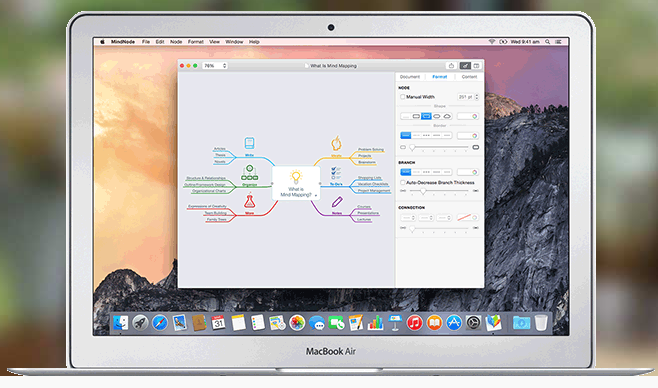Image resolution: width=658 pixels, height=388 pixels.
Task: Click the node width value field
Action: coord(465,97)
